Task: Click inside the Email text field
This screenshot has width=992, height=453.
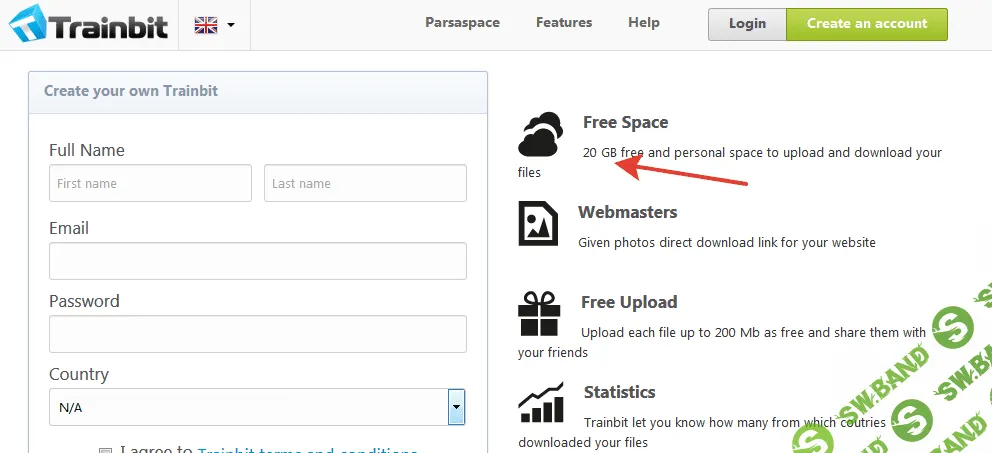Action: tap(257, 261)
